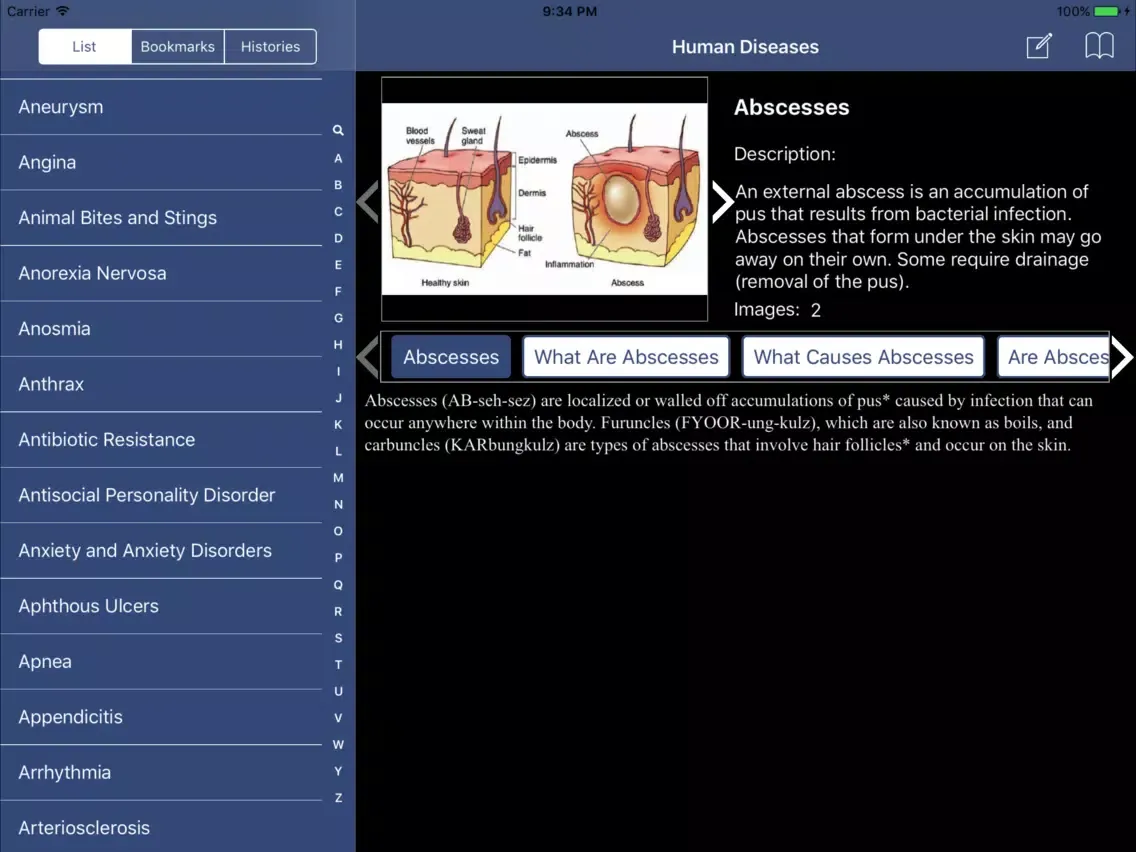Viewport: 1136px width, 852px height.
Task: Jump to letter D in index
Action: click(338, 238)
